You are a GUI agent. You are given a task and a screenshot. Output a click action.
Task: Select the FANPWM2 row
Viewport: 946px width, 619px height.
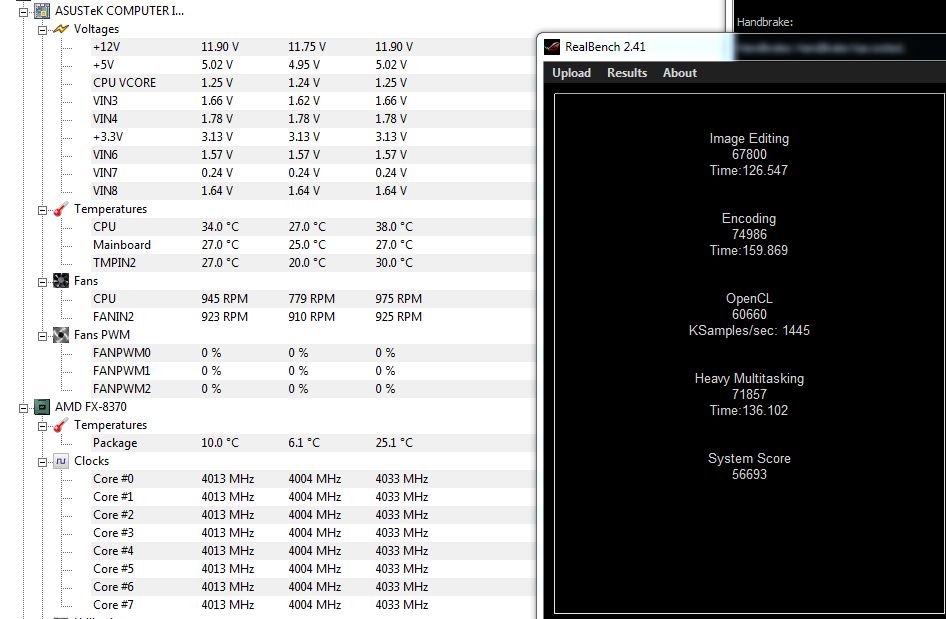point(313,389)
